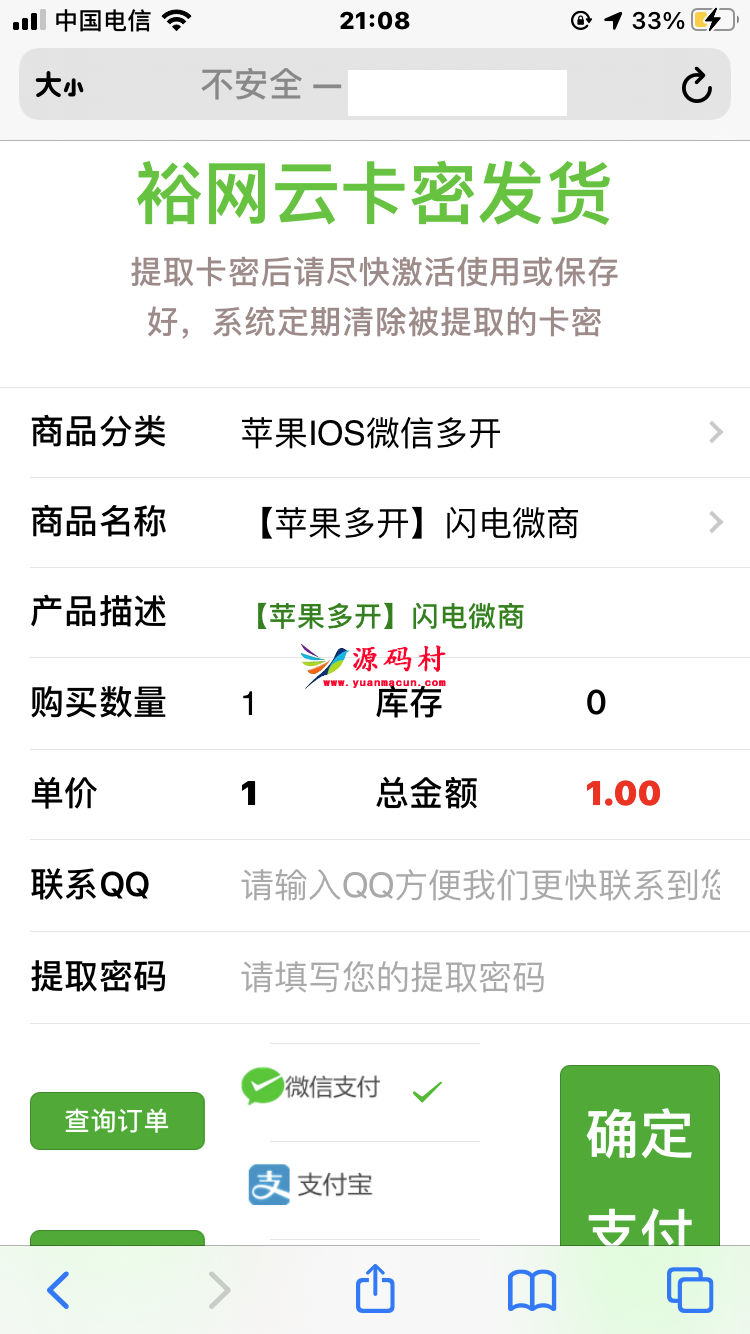
Task: Click the 查询订单 button
Action: 117,1121
